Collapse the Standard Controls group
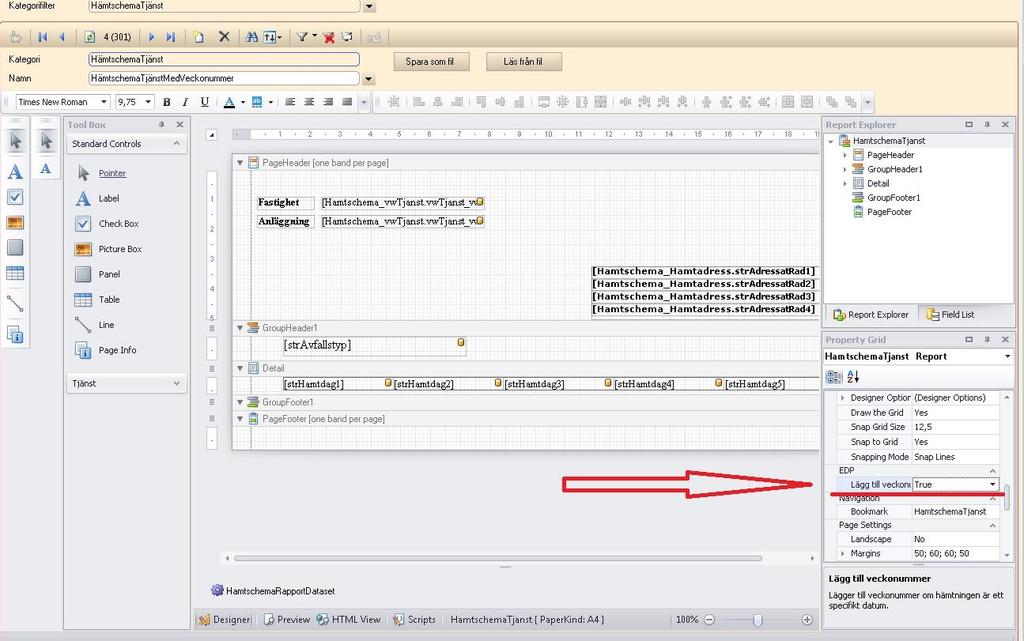 pyautogui.click(x=177, y=144)
